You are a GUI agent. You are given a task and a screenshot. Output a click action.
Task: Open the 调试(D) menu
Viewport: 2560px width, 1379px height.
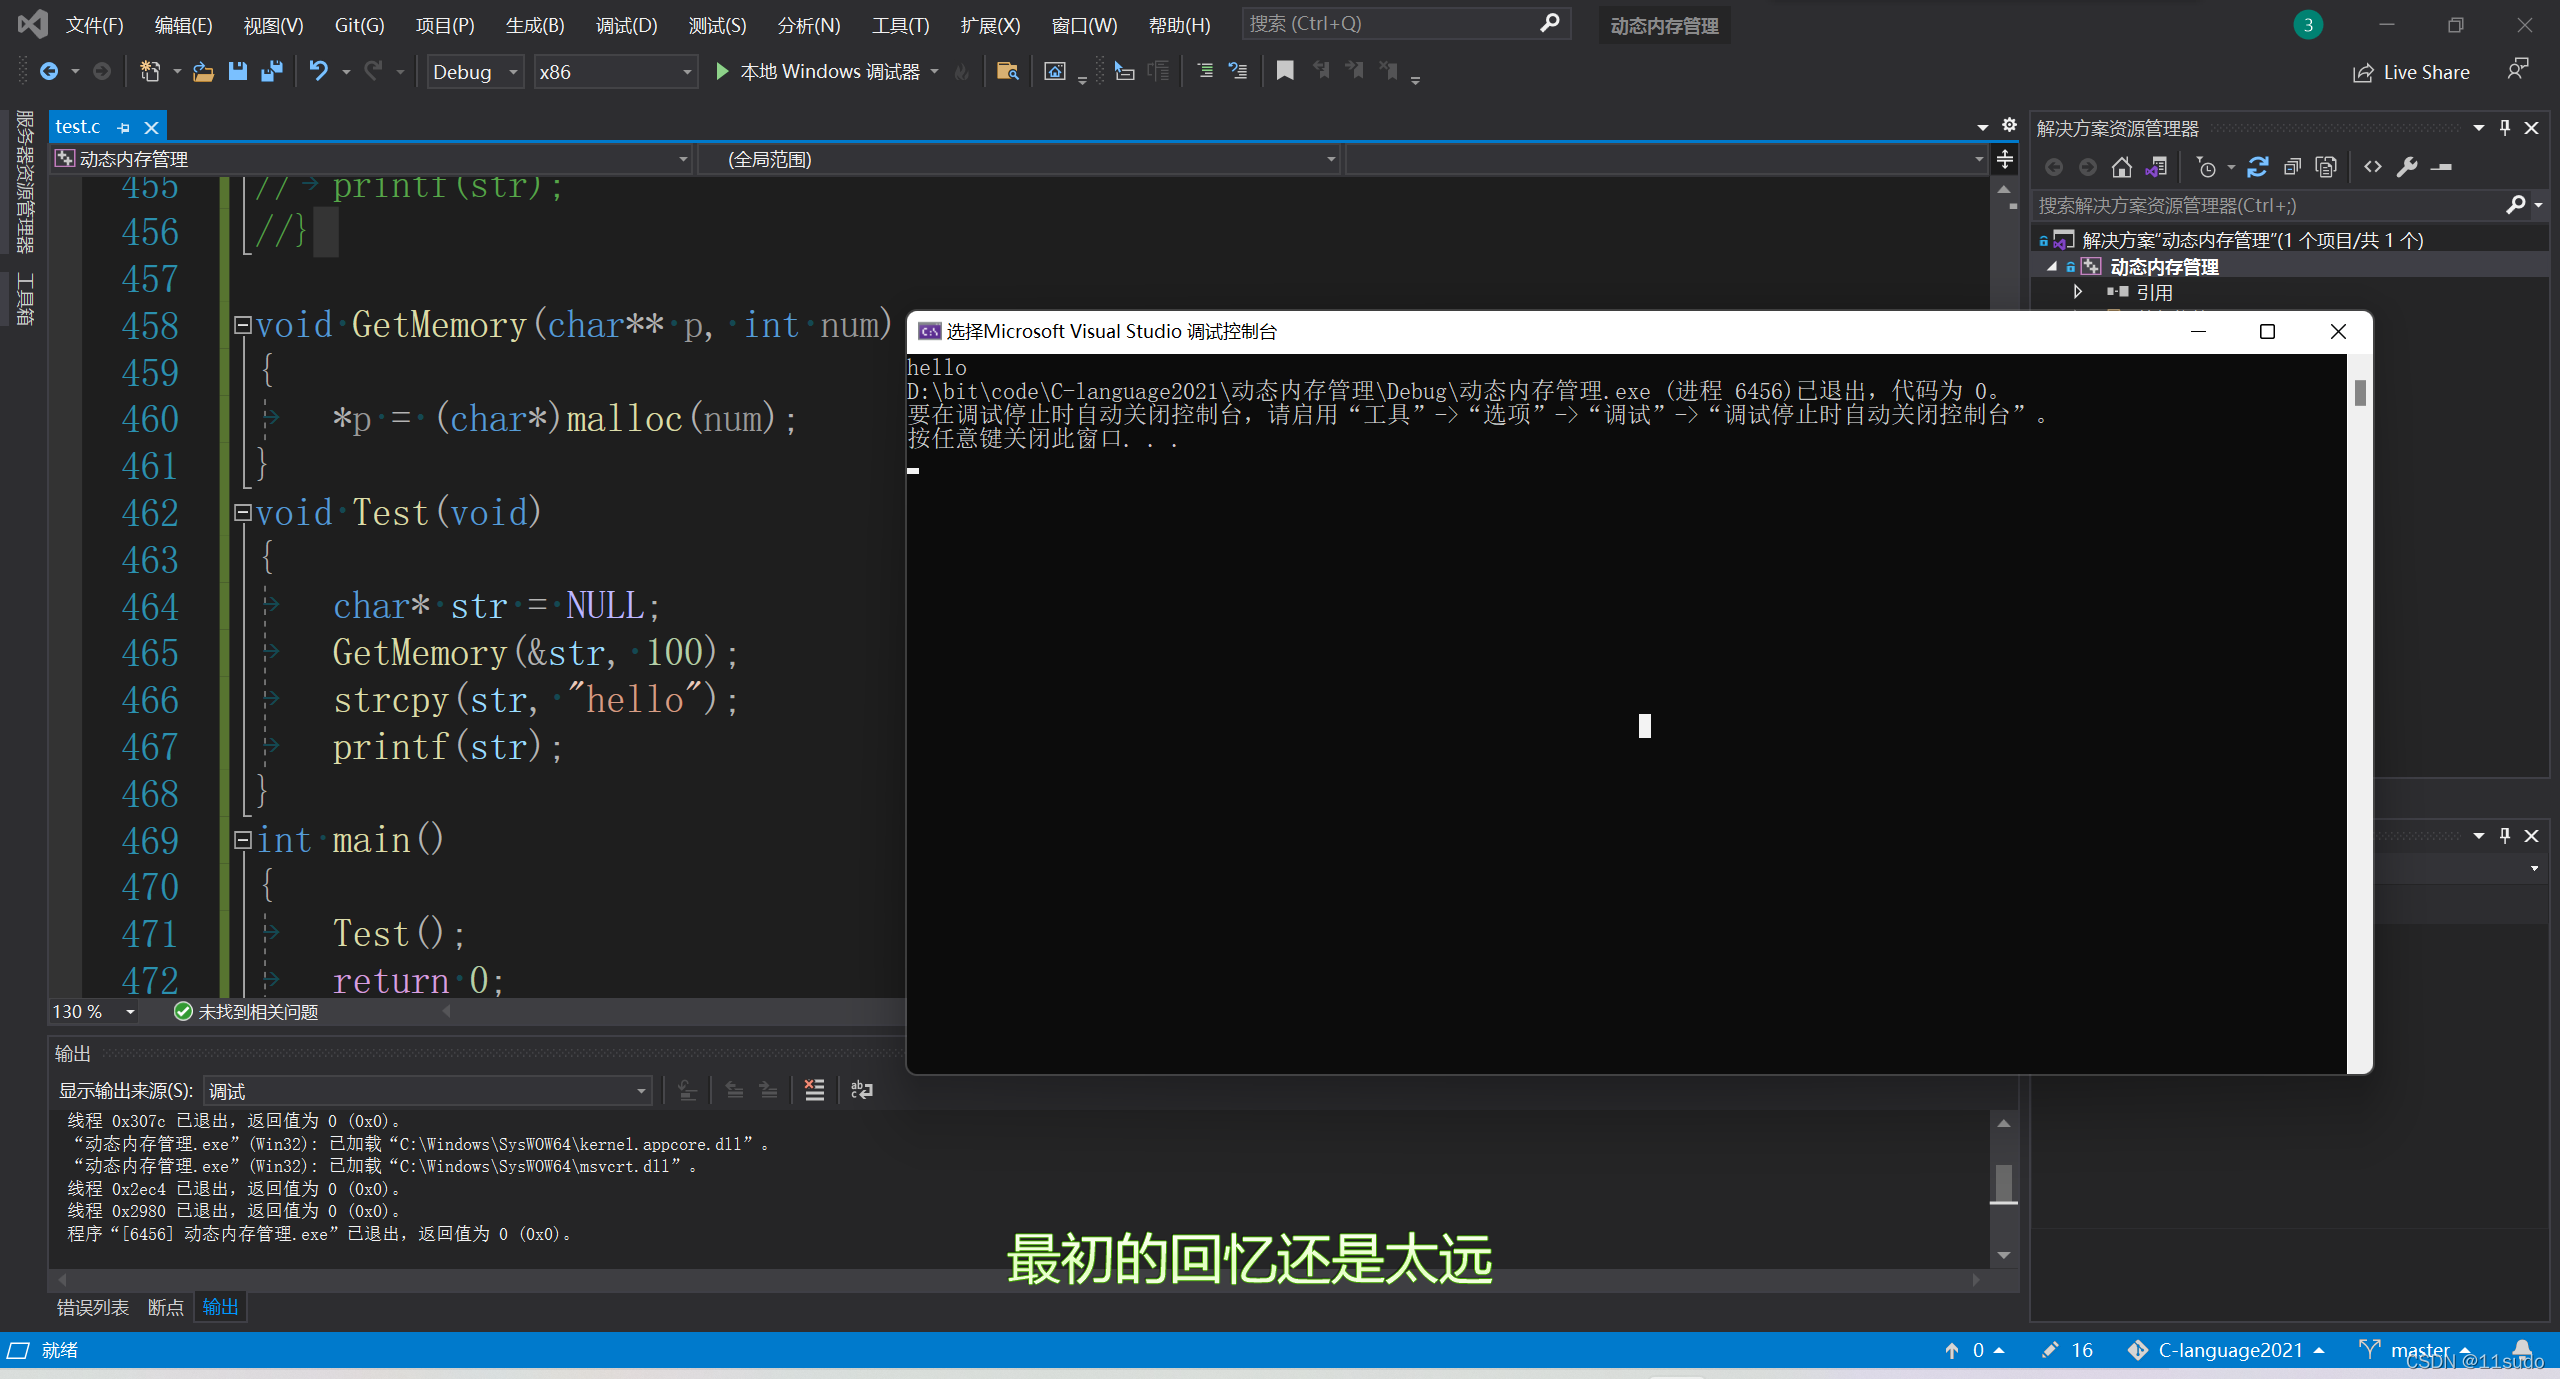point(626,25)
